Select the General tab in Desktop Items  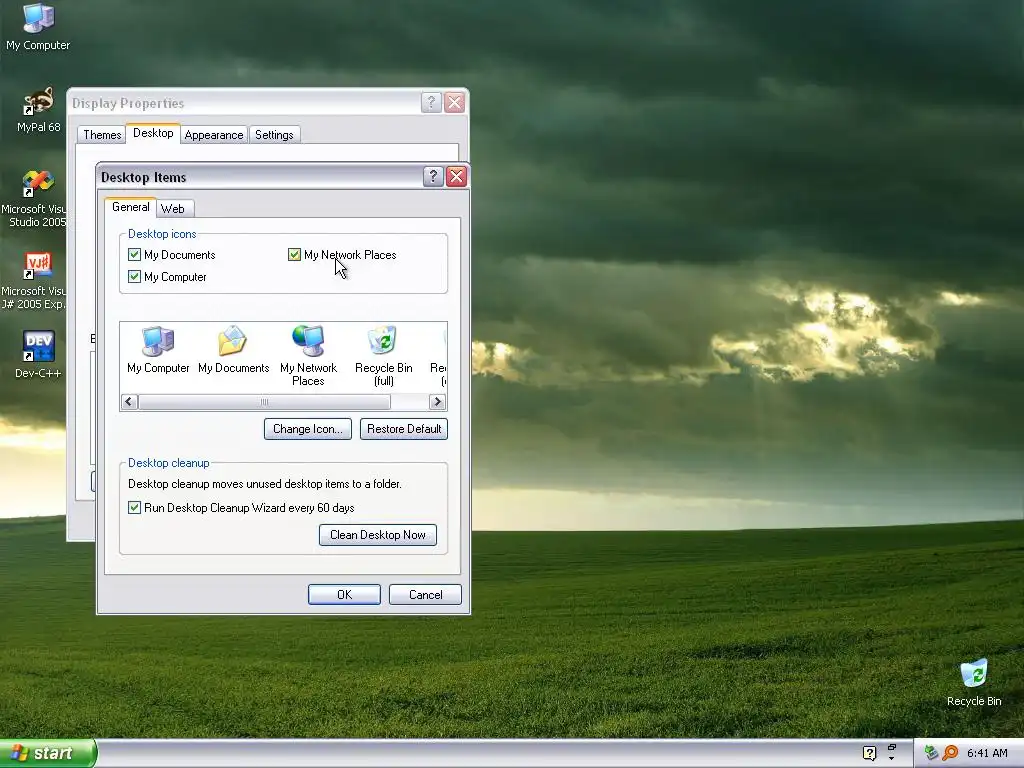(x=131, y=207)
